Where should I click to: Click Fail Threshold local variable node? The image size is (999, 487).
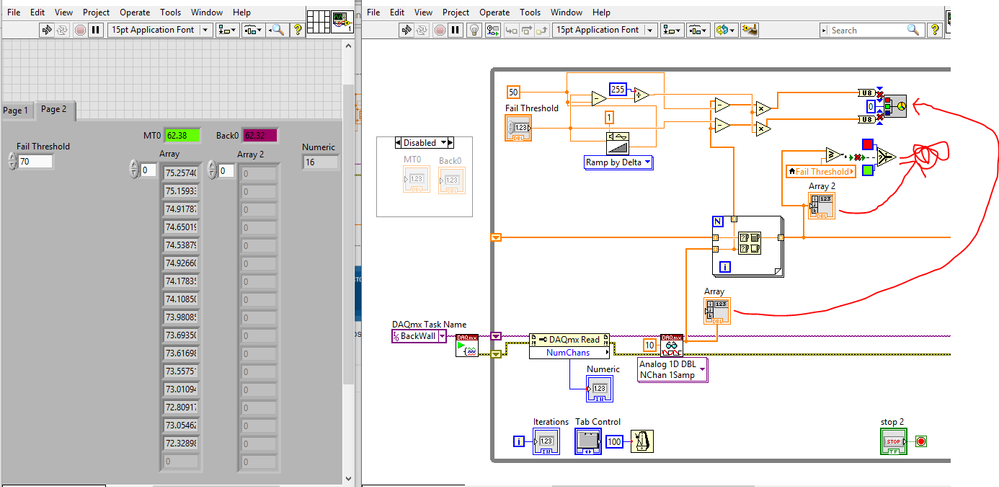click(821, 171)
